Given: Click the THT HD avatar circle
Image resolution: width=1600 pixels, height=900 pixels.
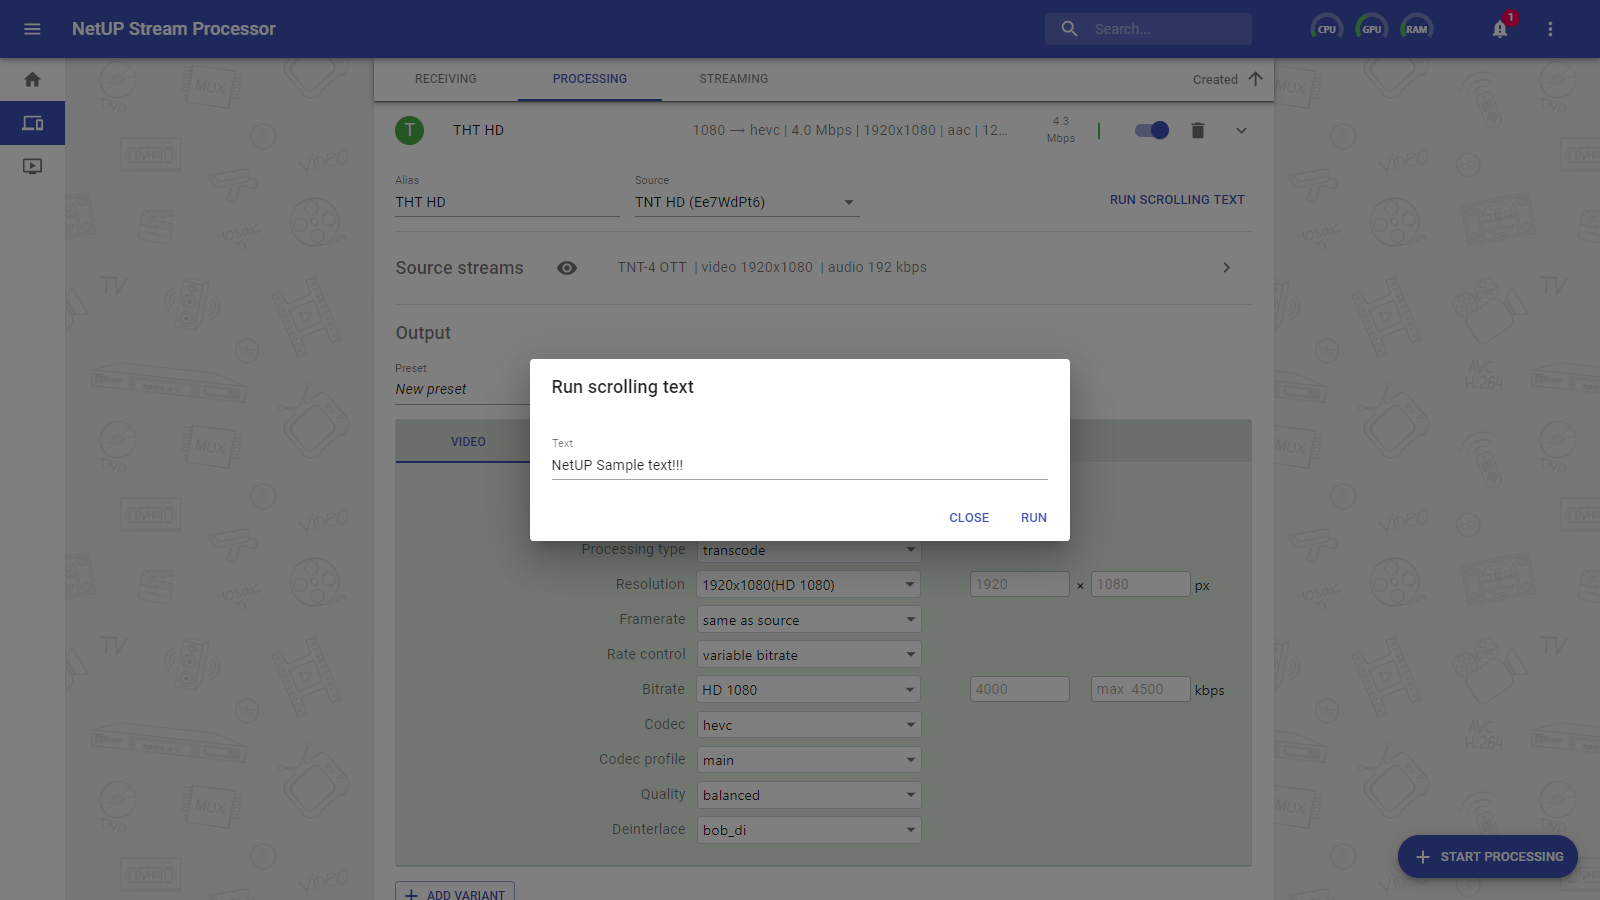Looking at the screenshot, I should click(x=409, y=130).
